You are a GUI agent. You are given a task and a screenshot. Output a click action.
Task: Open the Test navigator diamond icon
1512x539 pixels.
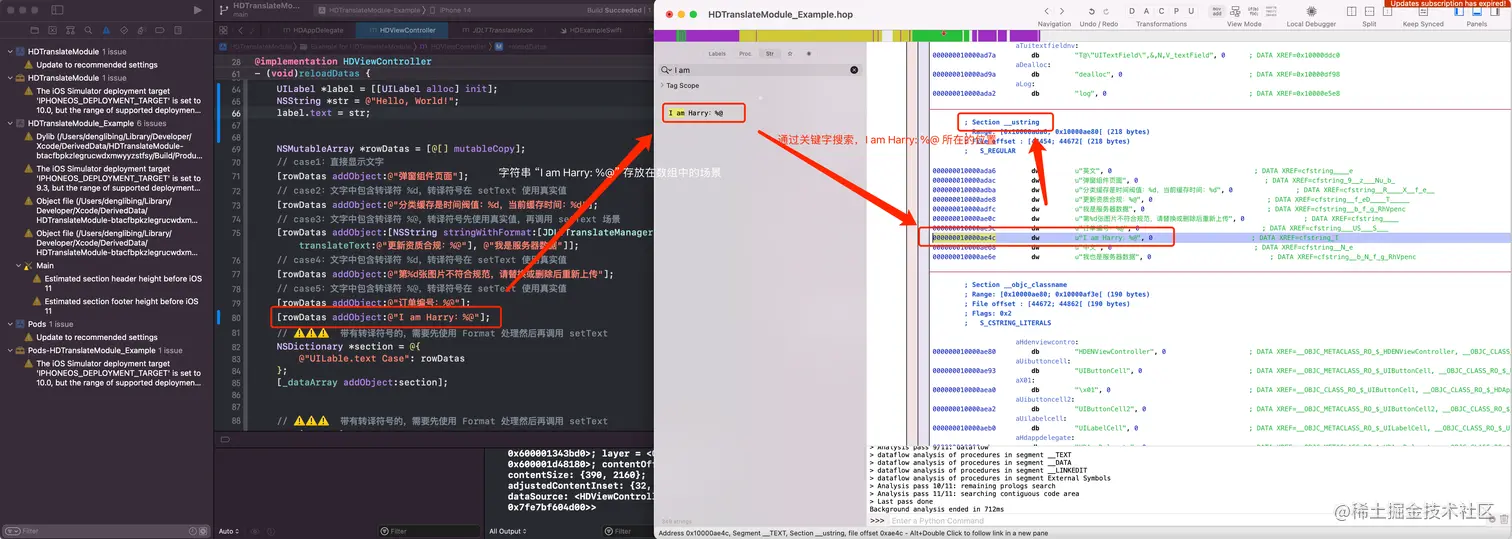[125, 31]
